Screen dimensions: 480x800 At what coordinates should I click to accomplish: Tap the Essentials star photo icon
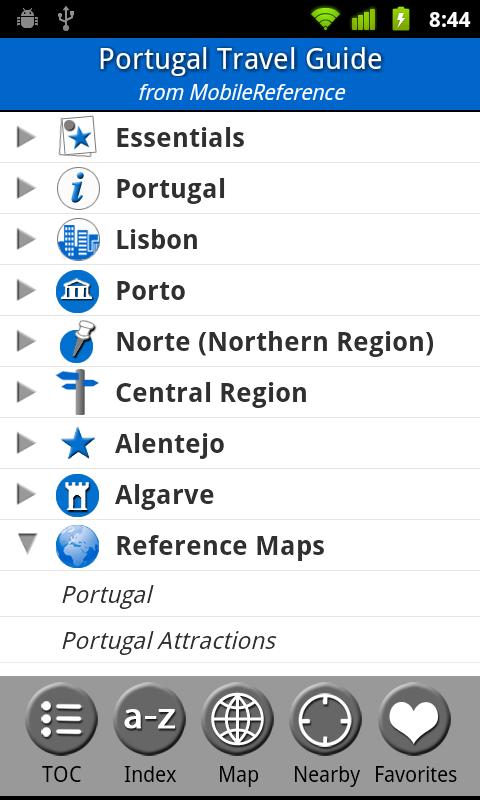coord(78,137)
